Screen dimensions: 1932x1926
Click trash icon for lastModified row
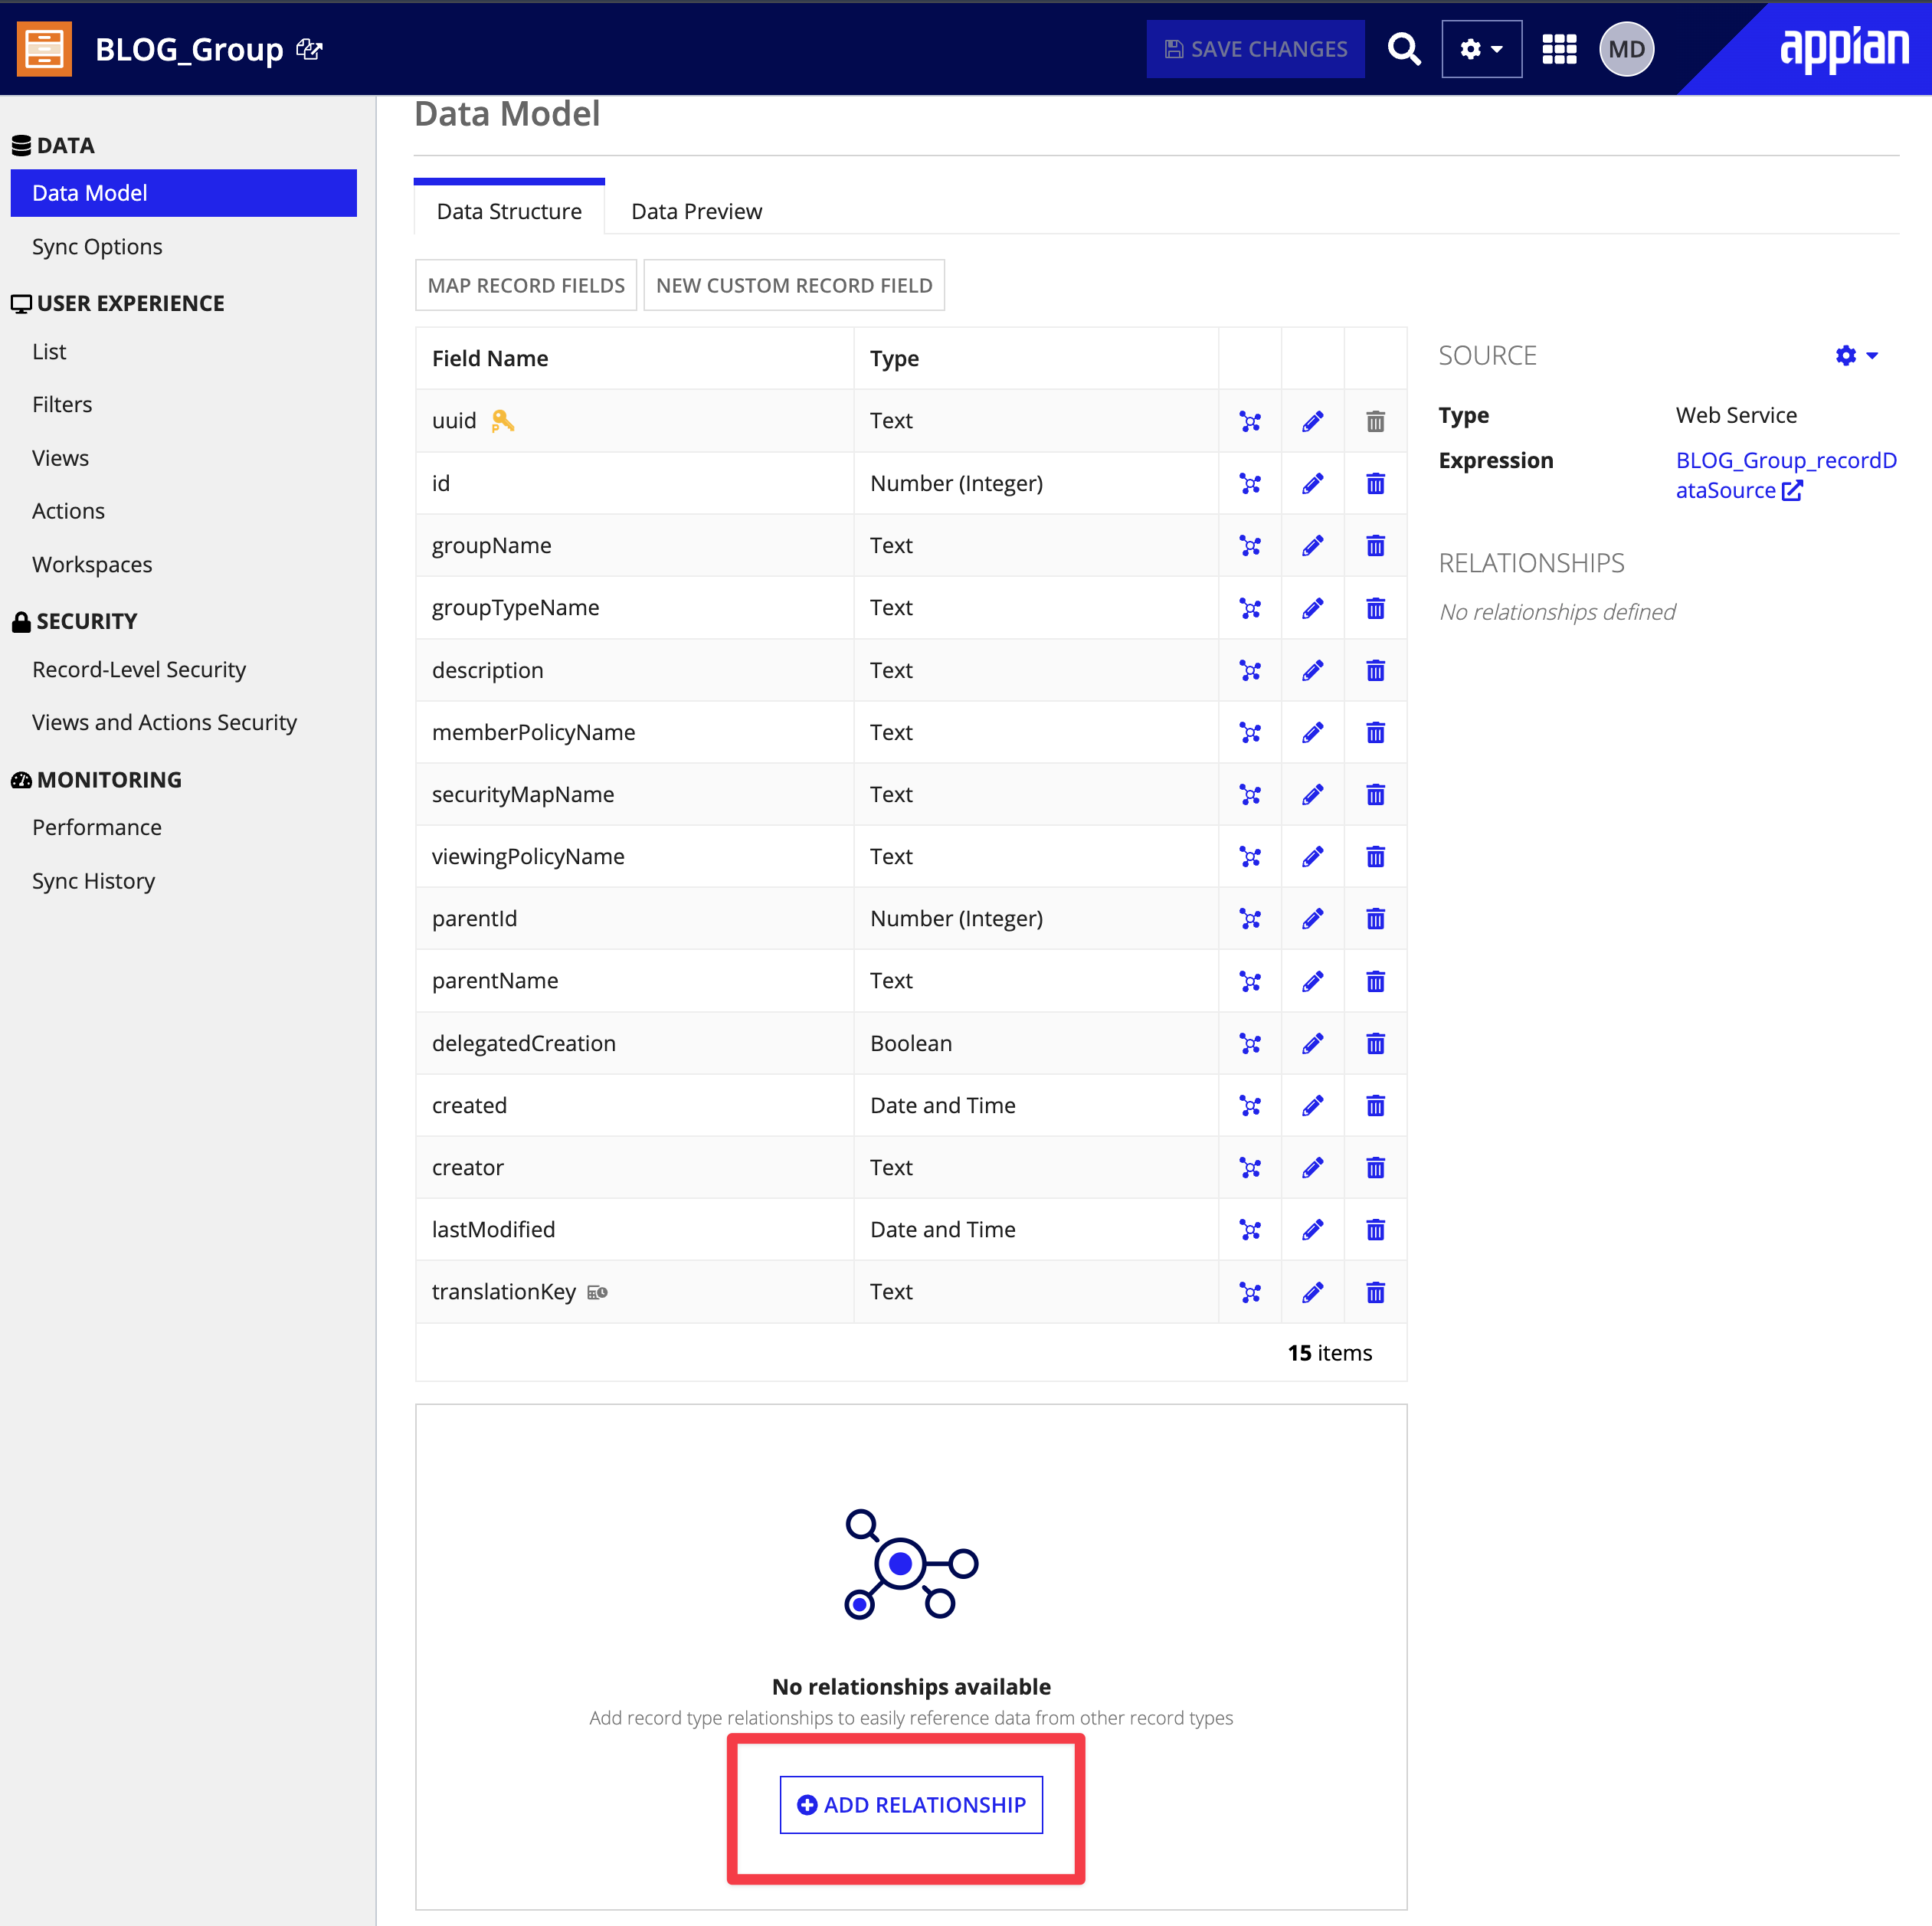tap(1375, 1230)
